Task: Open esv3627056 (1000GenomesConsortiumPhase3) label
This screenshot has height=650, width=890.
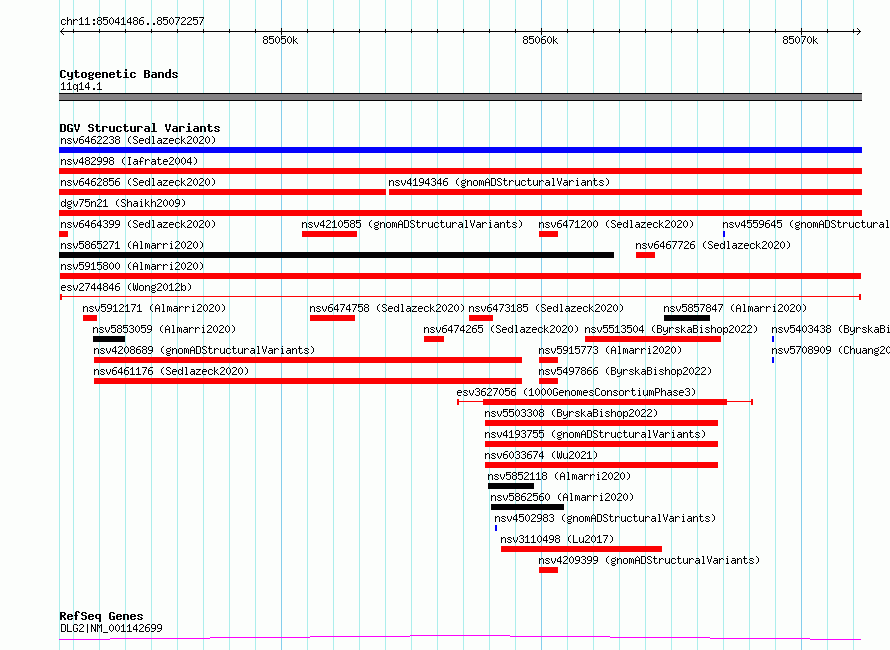Action: (x=576, y=392)
